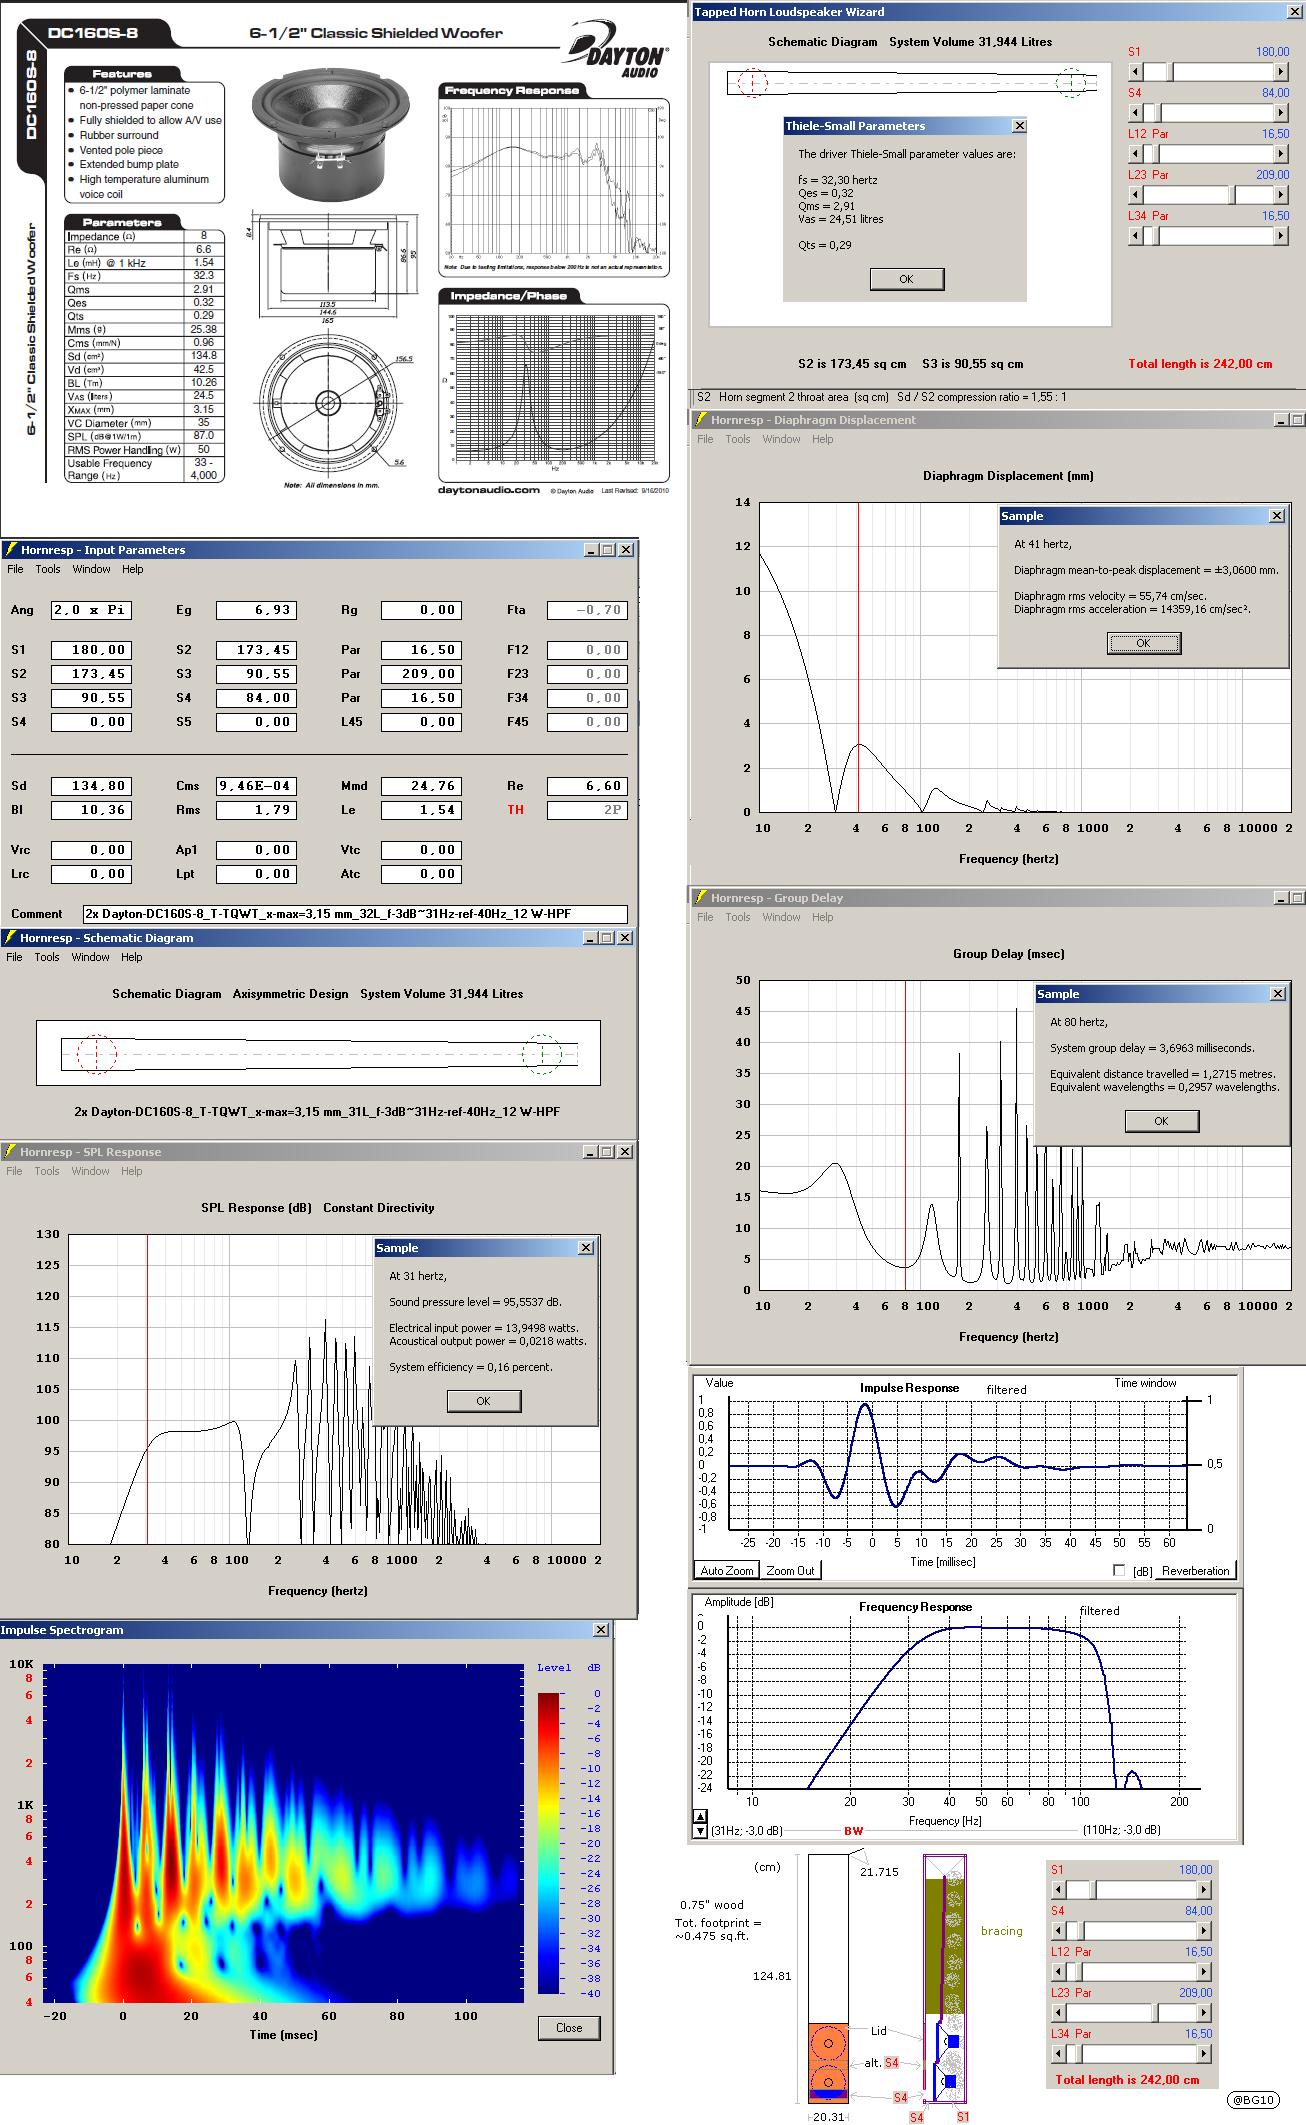Click the Ang input field
Screen dimensions: 1306x2125
click(91, 610)
